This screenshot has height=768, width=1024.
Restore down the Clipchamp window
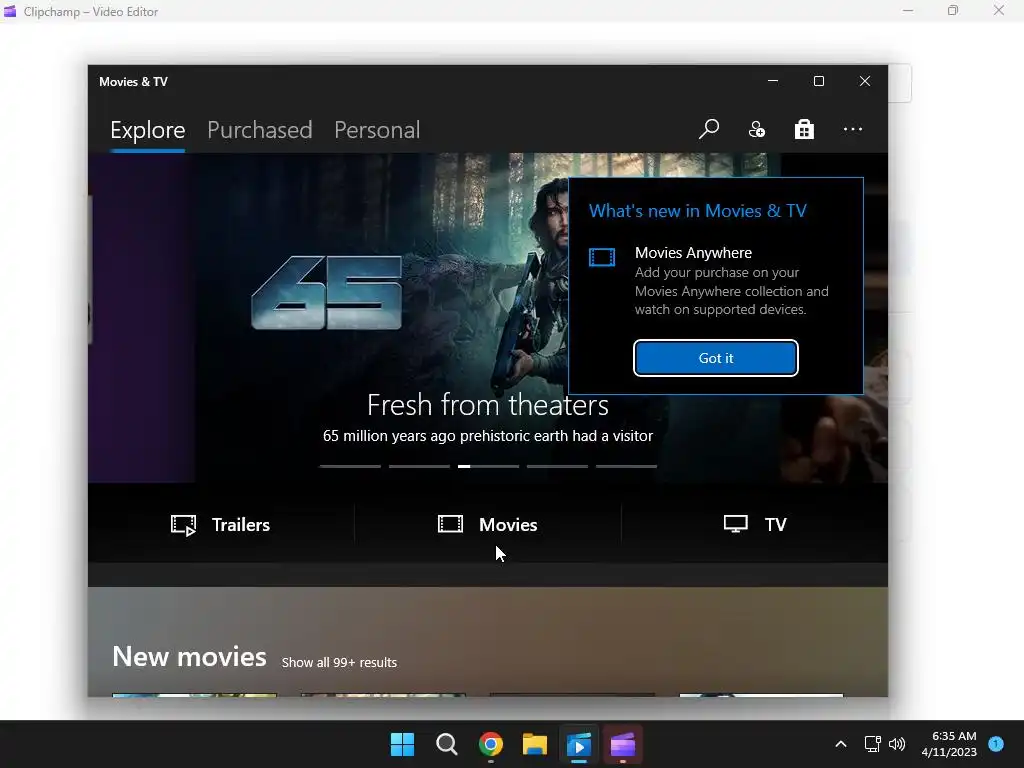[953, 10]
